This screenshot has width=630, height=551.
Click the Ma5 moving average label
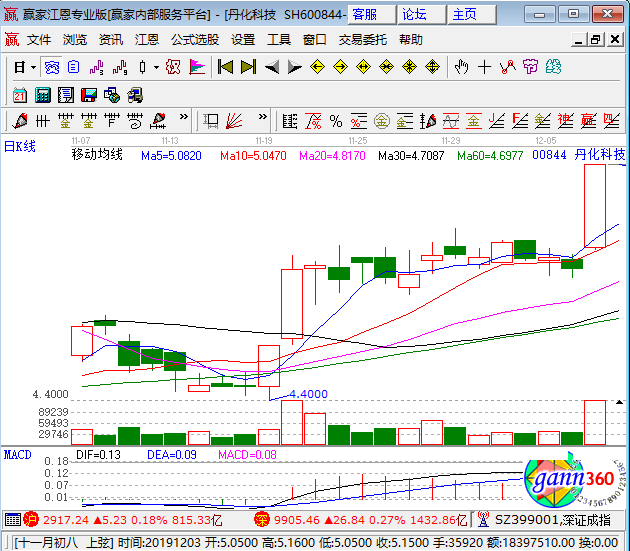pos(171,156)
